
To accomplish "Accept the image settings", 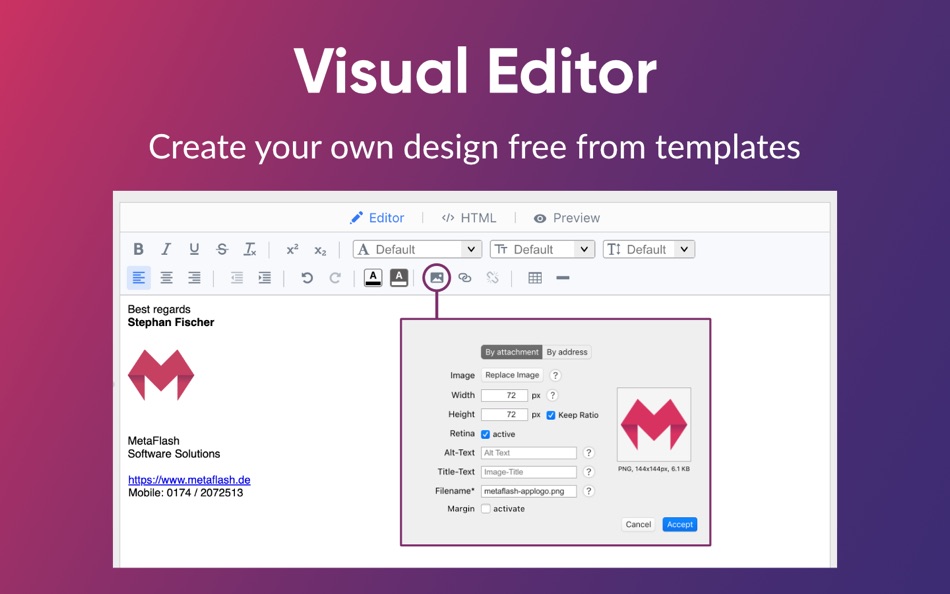I will point(680,524).
